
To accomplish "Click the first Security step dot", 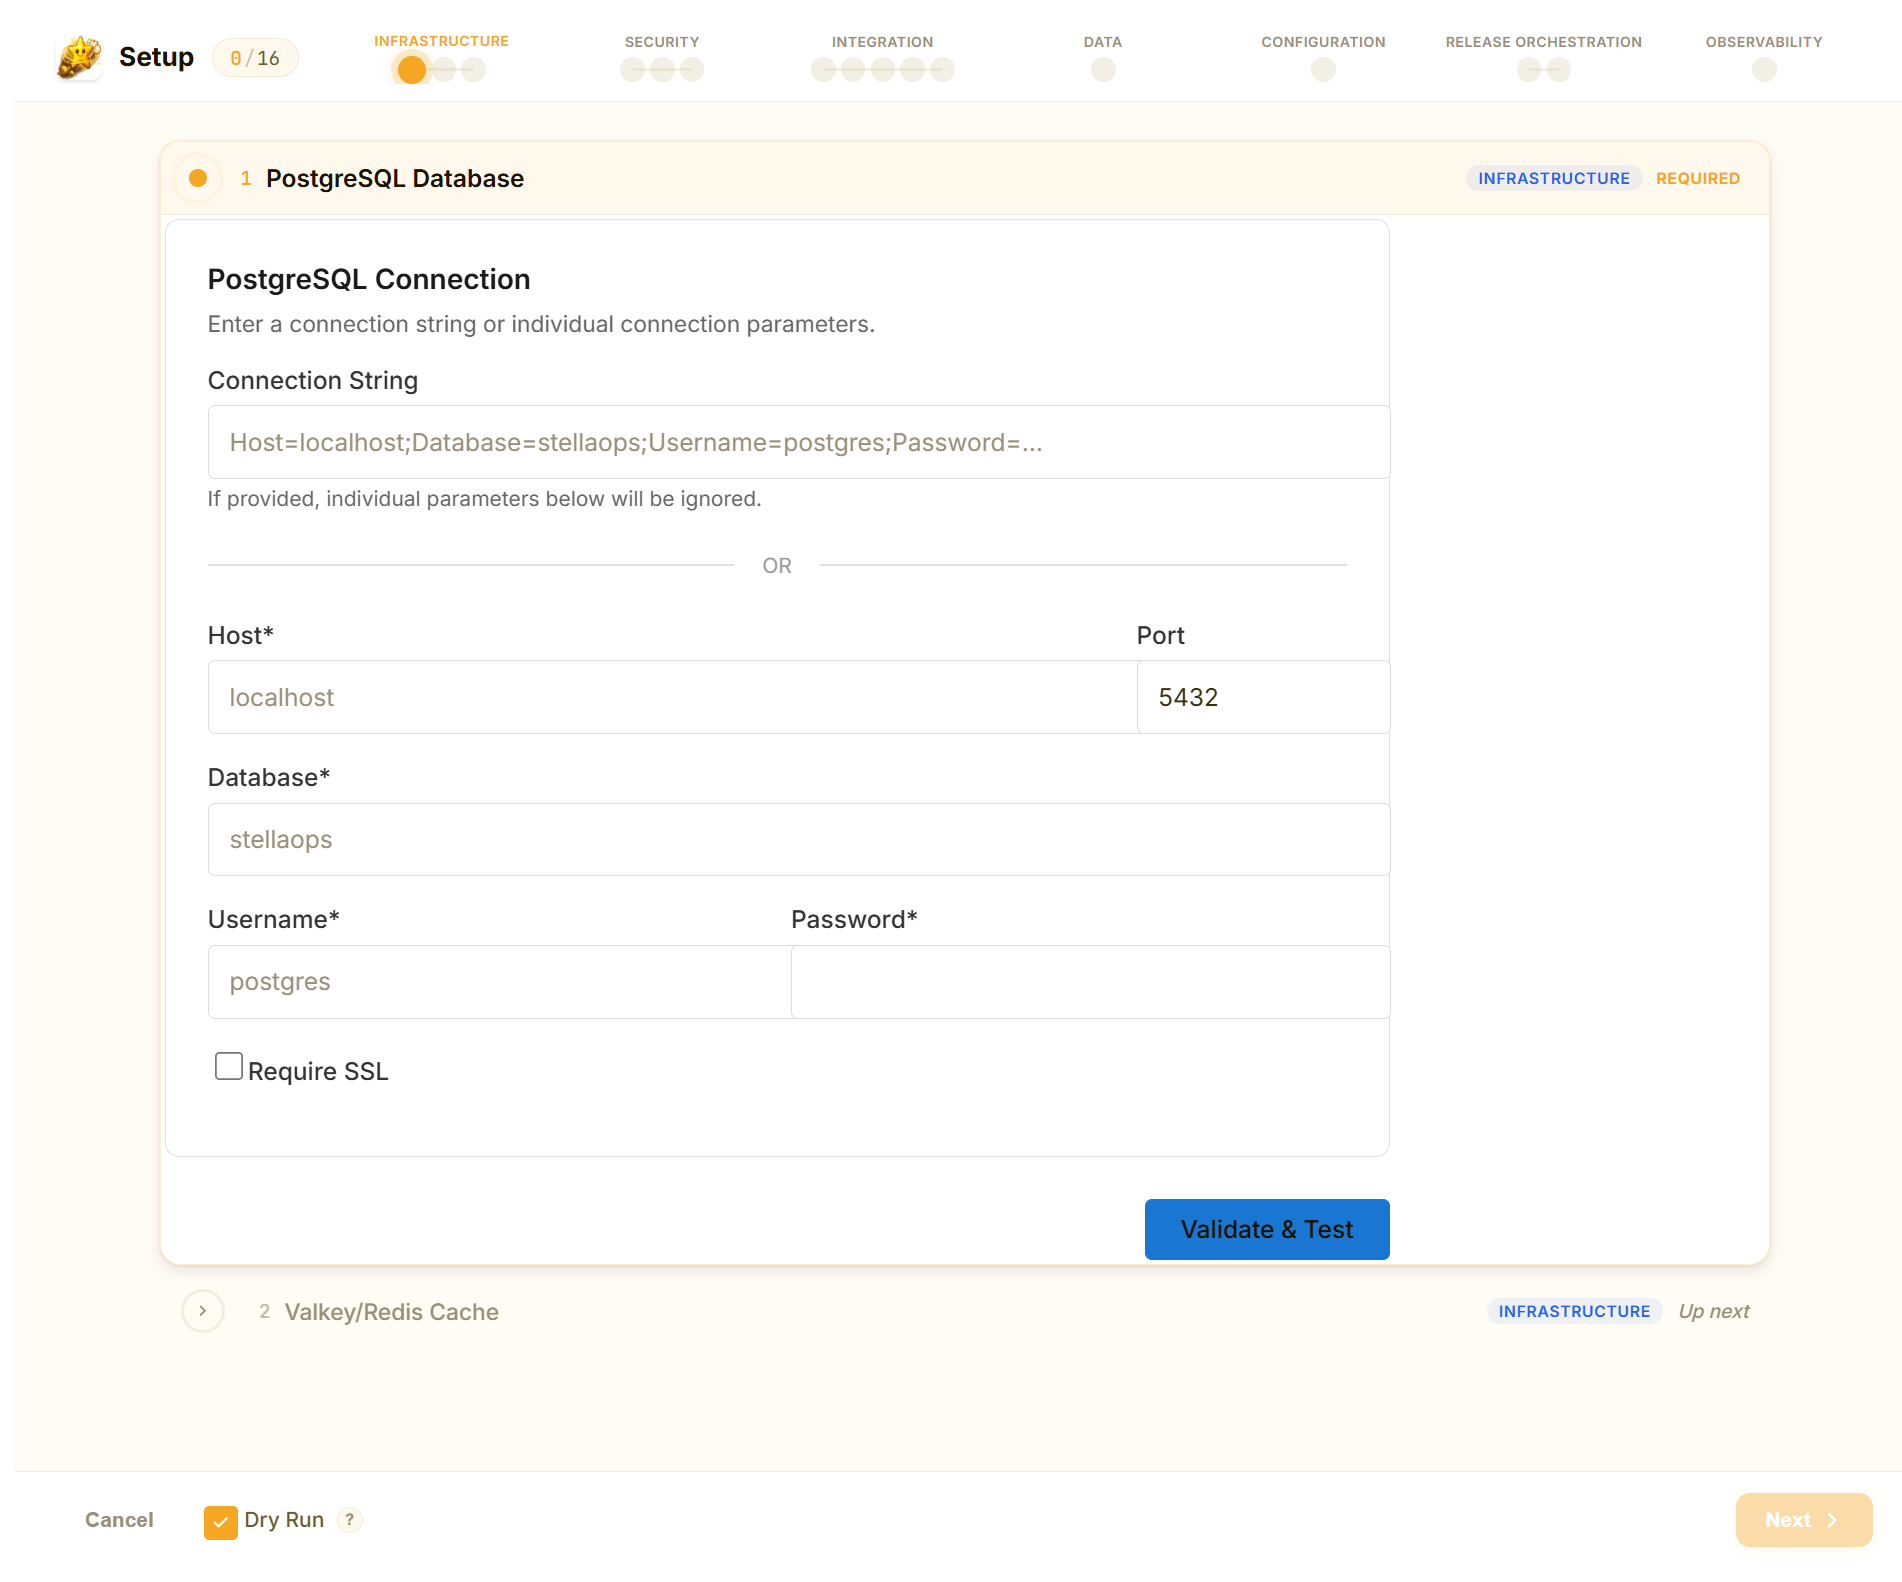I will coord(633,70).
